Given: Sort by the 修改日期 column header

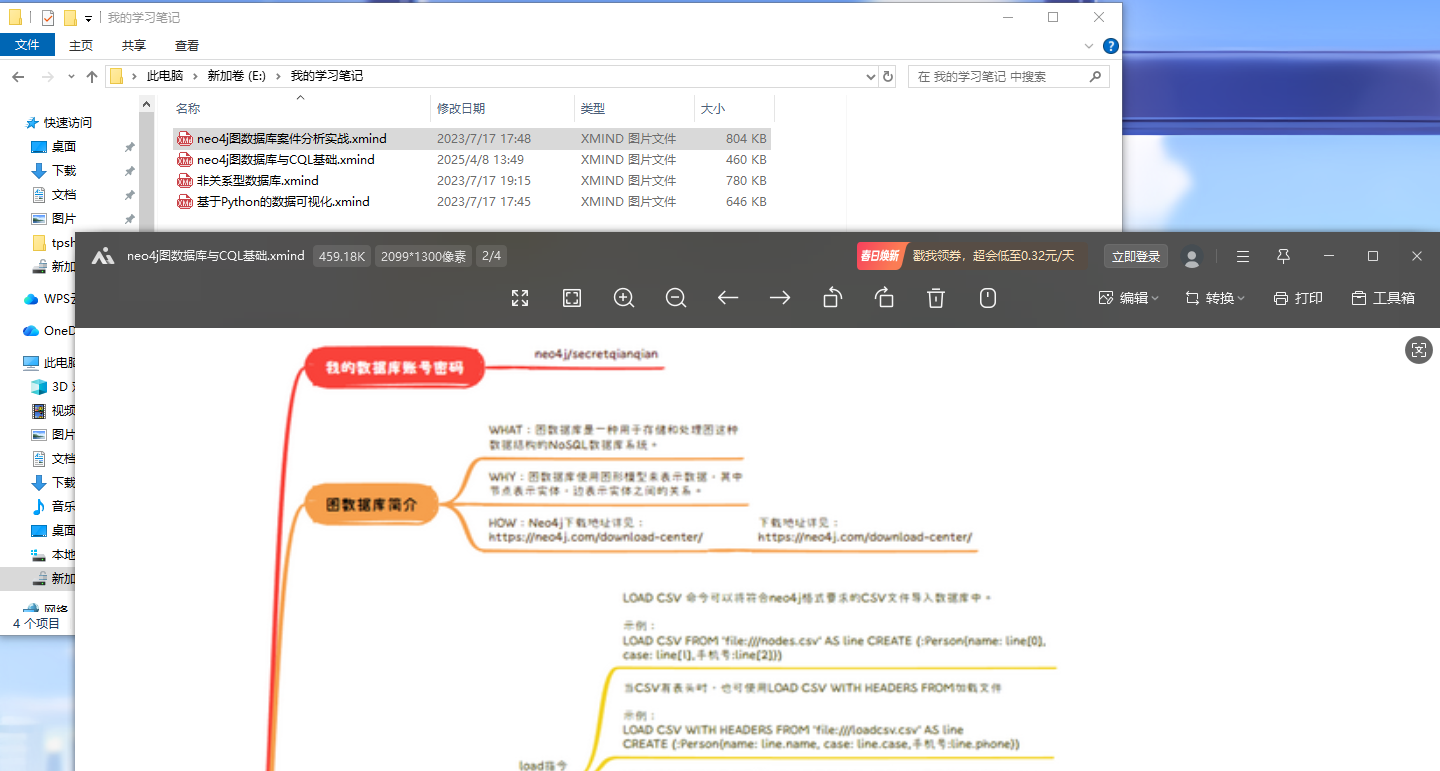Looking at the screenshot, I should [503, 108].
